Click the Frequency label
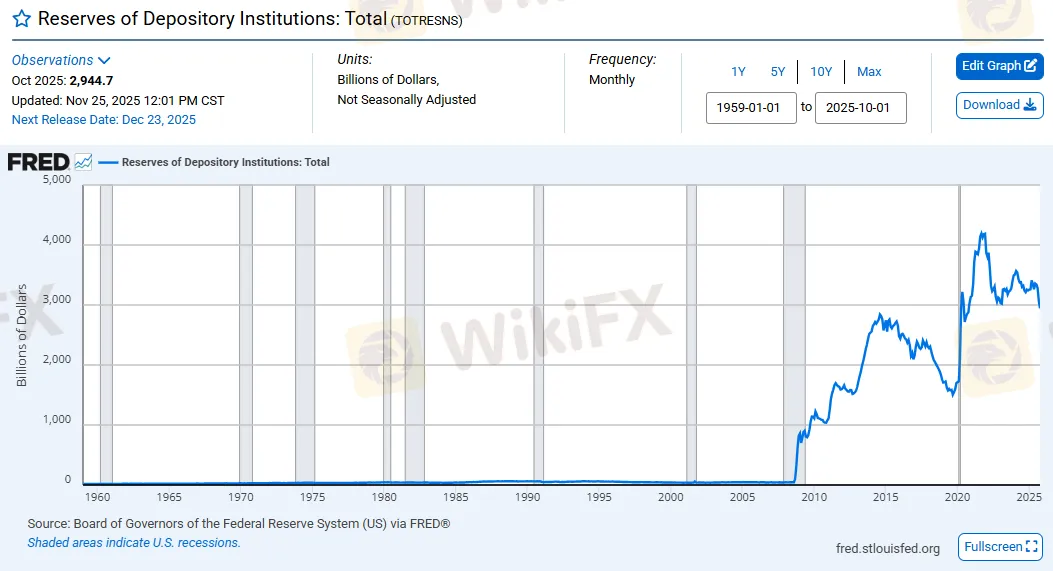 click(623, 59)
